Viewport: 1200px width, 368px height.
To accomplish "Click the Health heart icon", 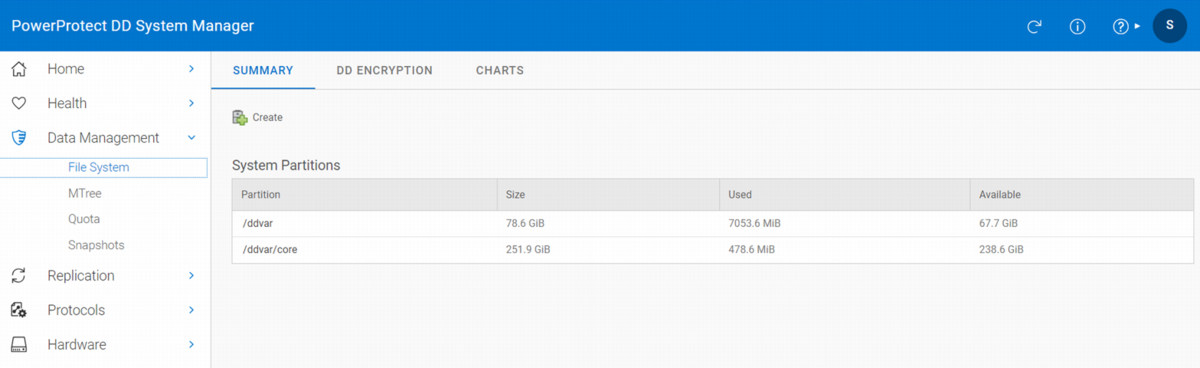I will pyautogui.click(x=18, y=103).
